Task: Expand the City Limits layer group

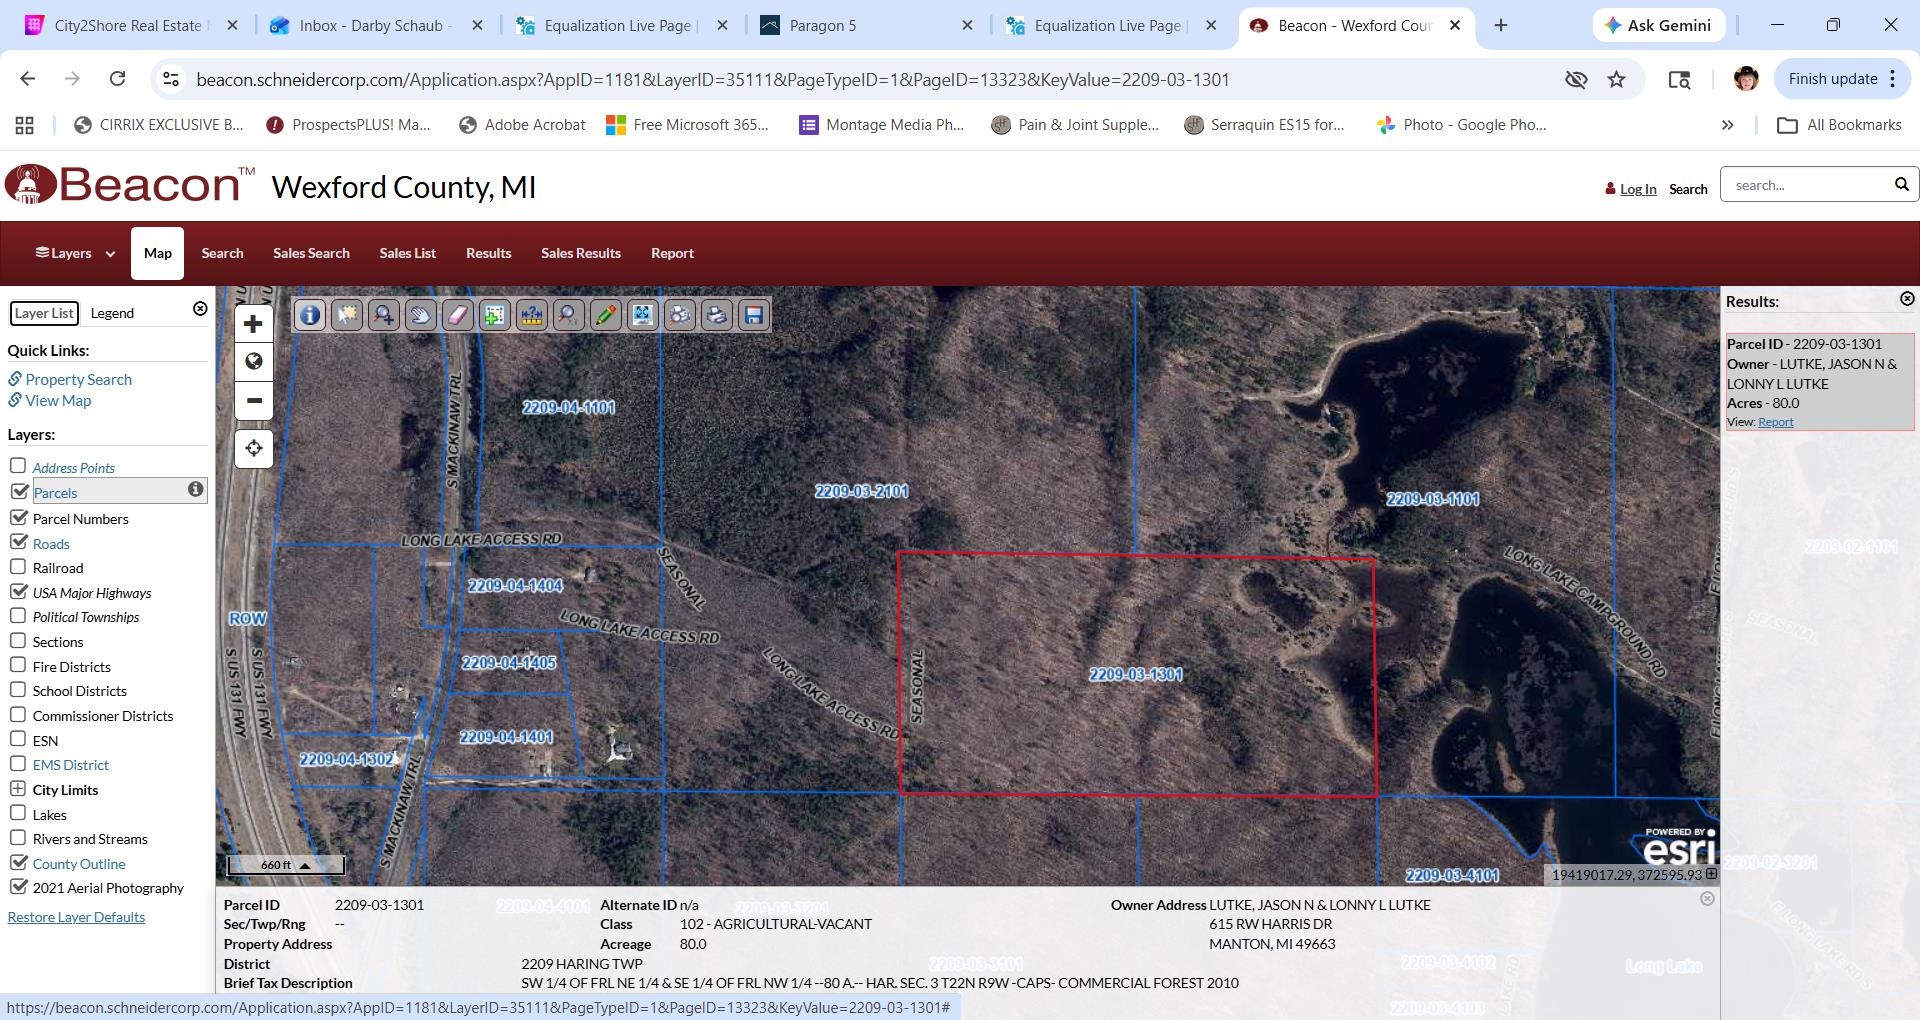Action: tap(18, 789)
